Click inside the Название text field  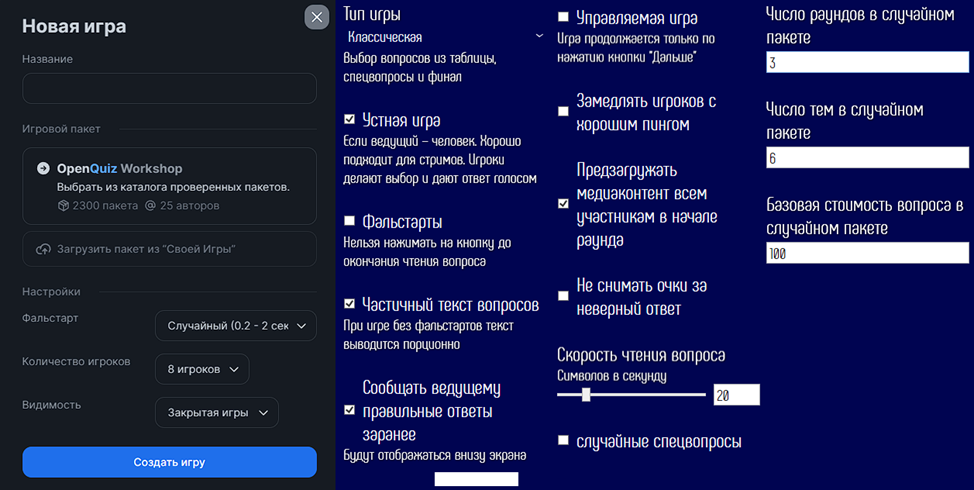point(169,88)
